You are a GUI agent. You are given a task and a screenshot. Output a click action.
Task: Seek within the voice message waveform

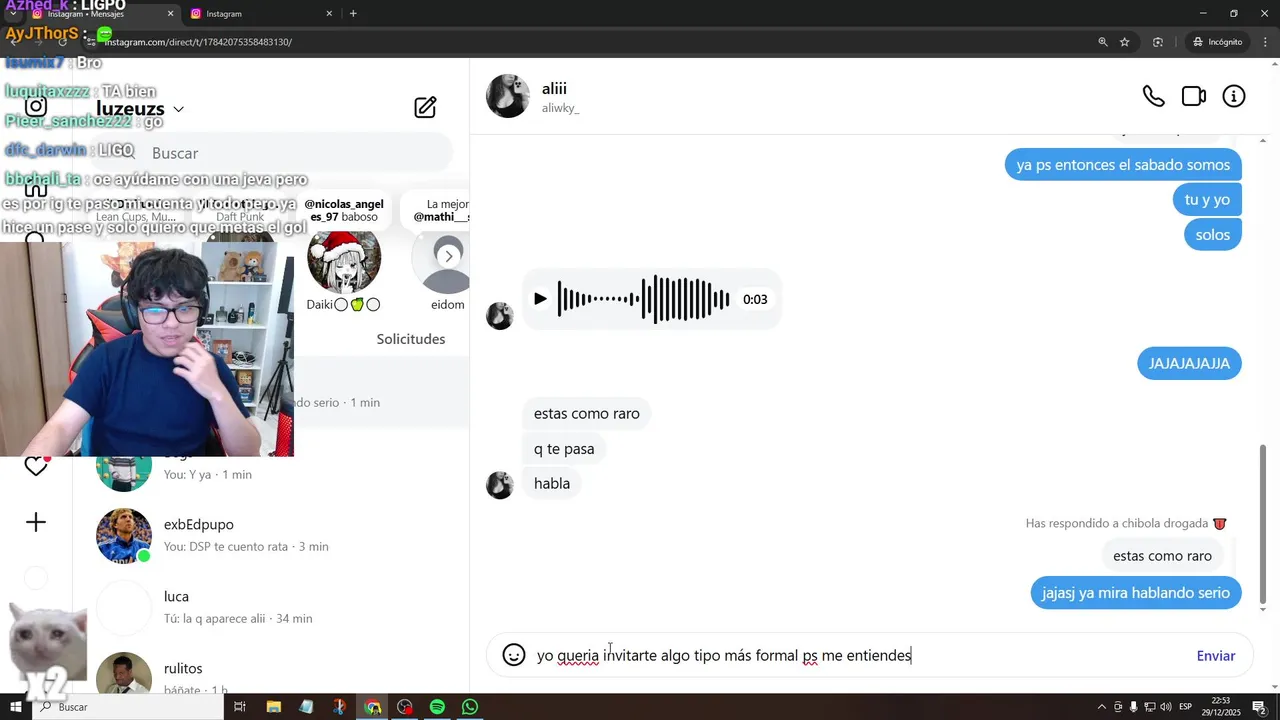tap(643, 299)
